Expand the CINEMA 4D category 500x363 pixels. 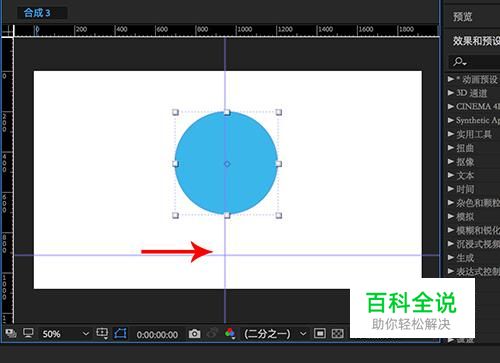point(451,106)
